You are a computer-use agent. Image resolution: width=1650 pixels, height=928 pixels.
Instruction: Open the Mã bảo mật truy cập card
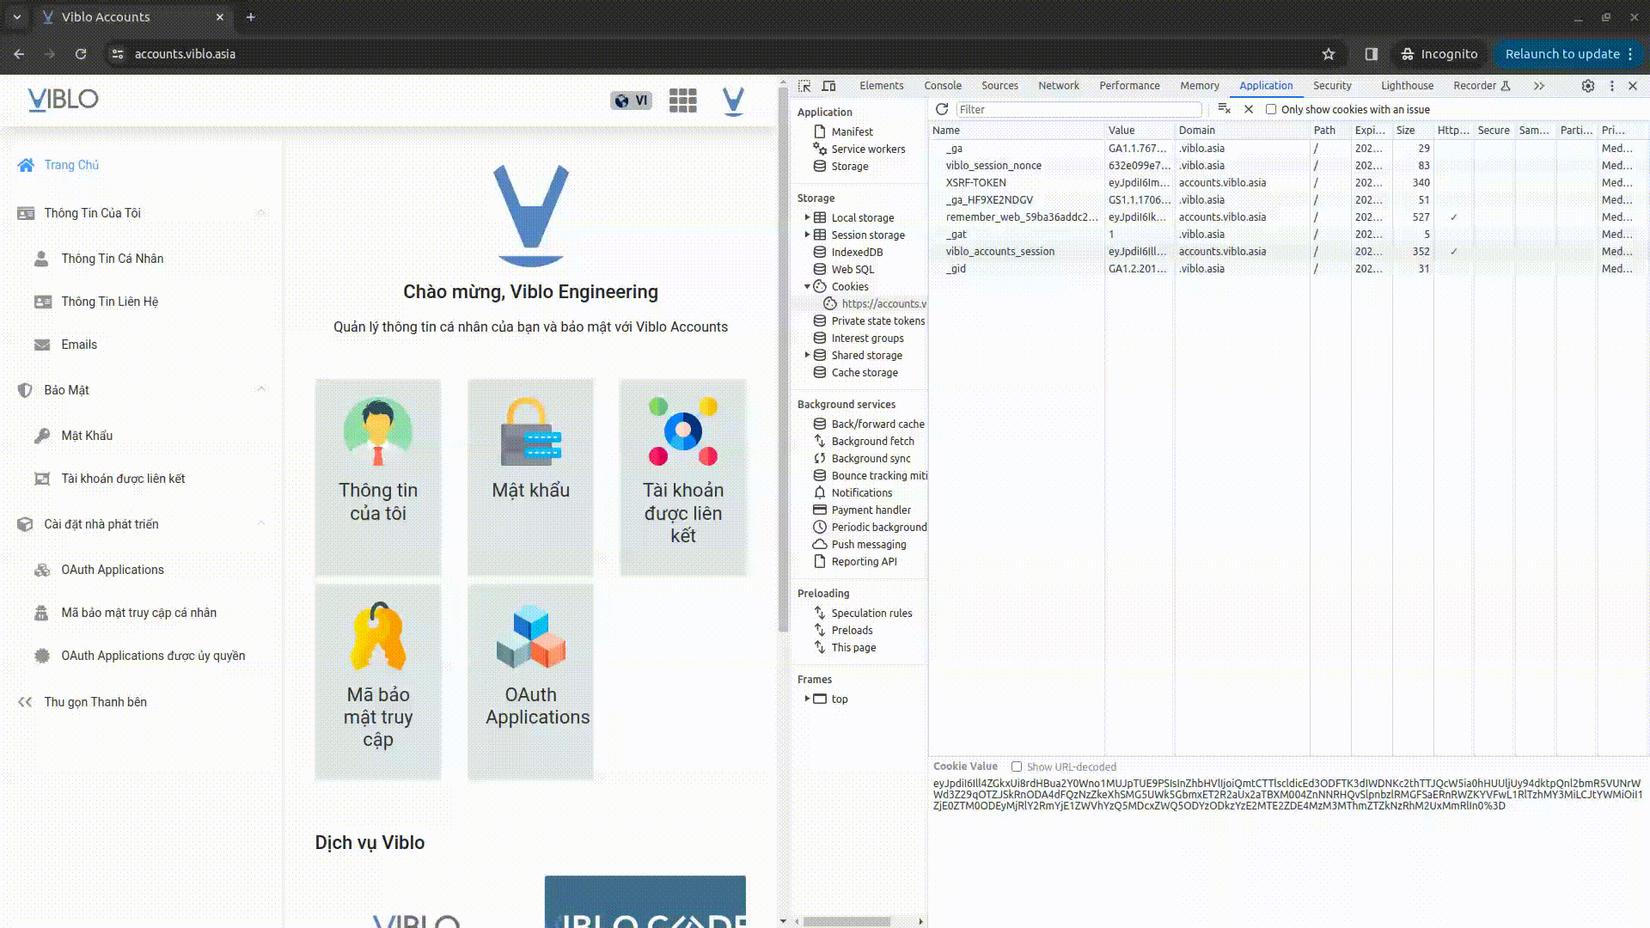[378, 682]
